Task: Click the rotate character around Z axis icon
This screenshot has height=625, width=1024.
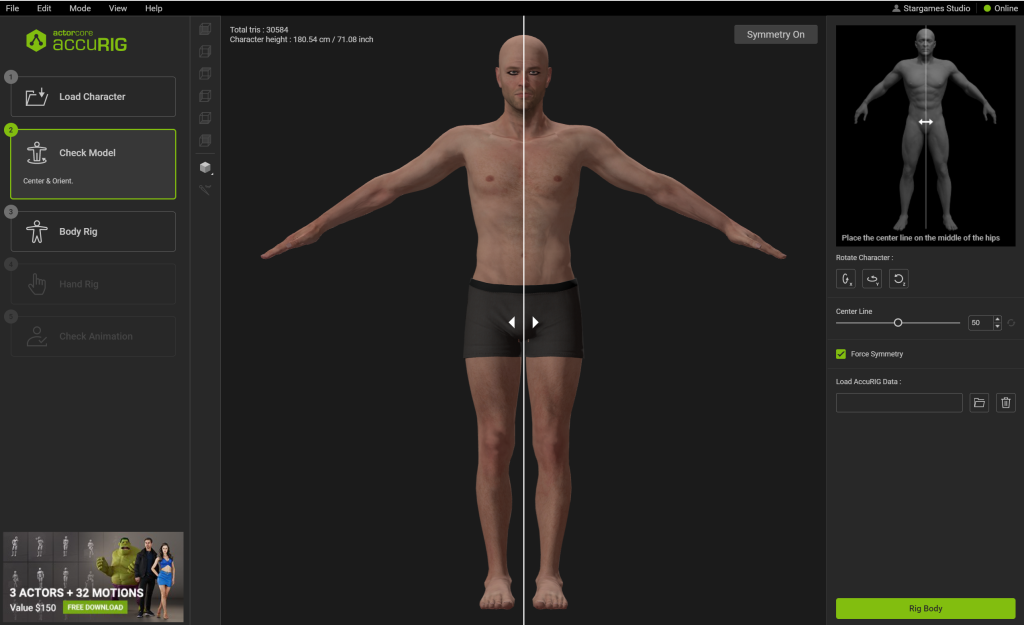Action: point(899,279)
